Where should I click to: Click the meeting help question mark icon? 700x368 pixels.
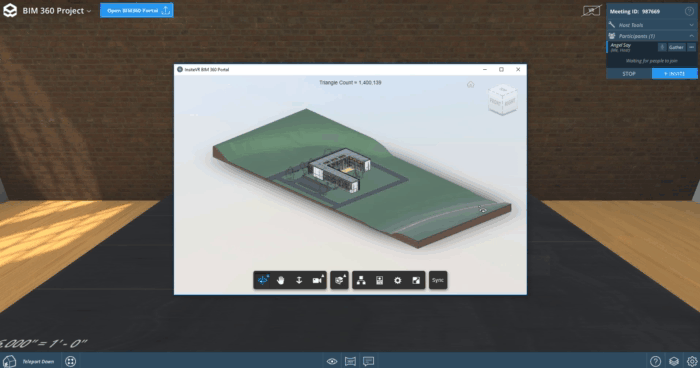[689, 11]
